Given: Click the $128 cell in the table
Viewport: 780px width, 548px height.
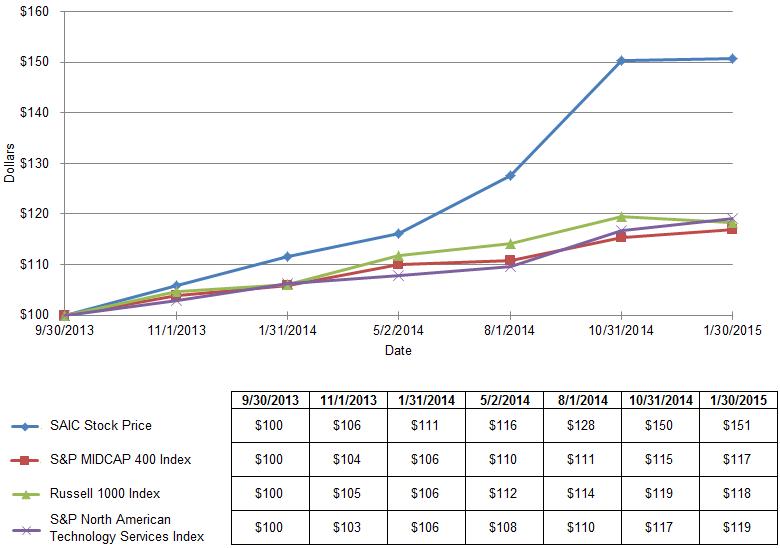Looking at the screenshot, I should point(583,426).
